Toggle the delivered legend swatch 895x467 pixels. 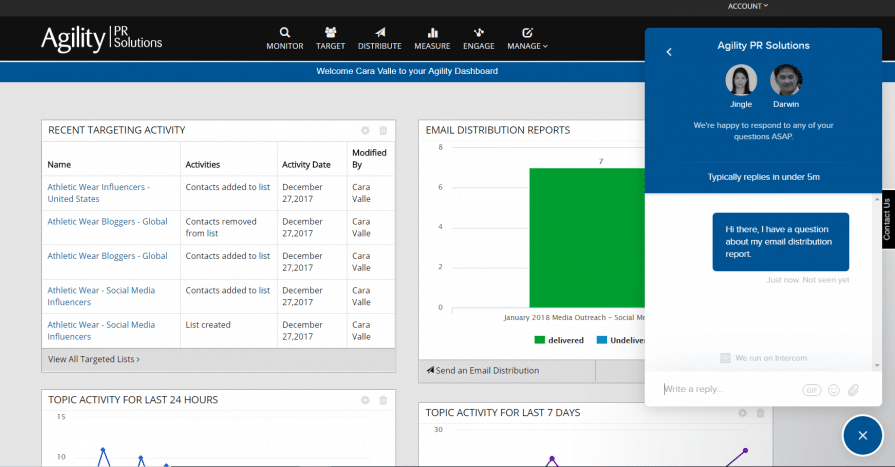coord(539,340)
